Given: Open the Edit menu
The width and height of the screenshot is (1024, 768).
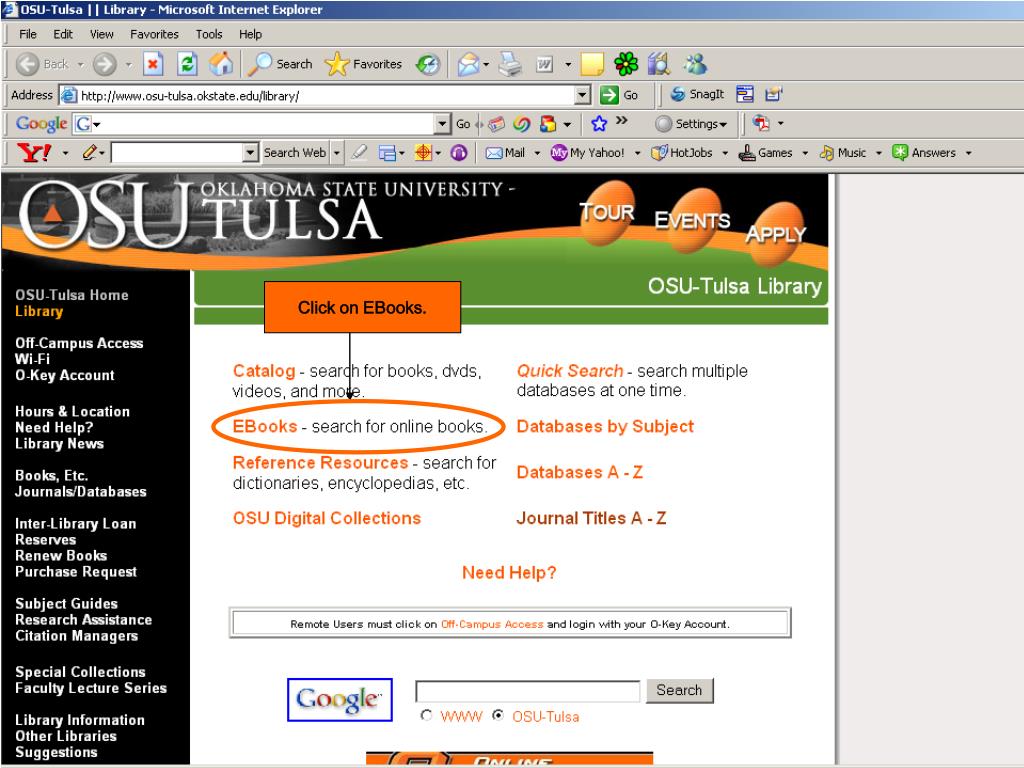Looking at the screenshot, I should 63,34.
